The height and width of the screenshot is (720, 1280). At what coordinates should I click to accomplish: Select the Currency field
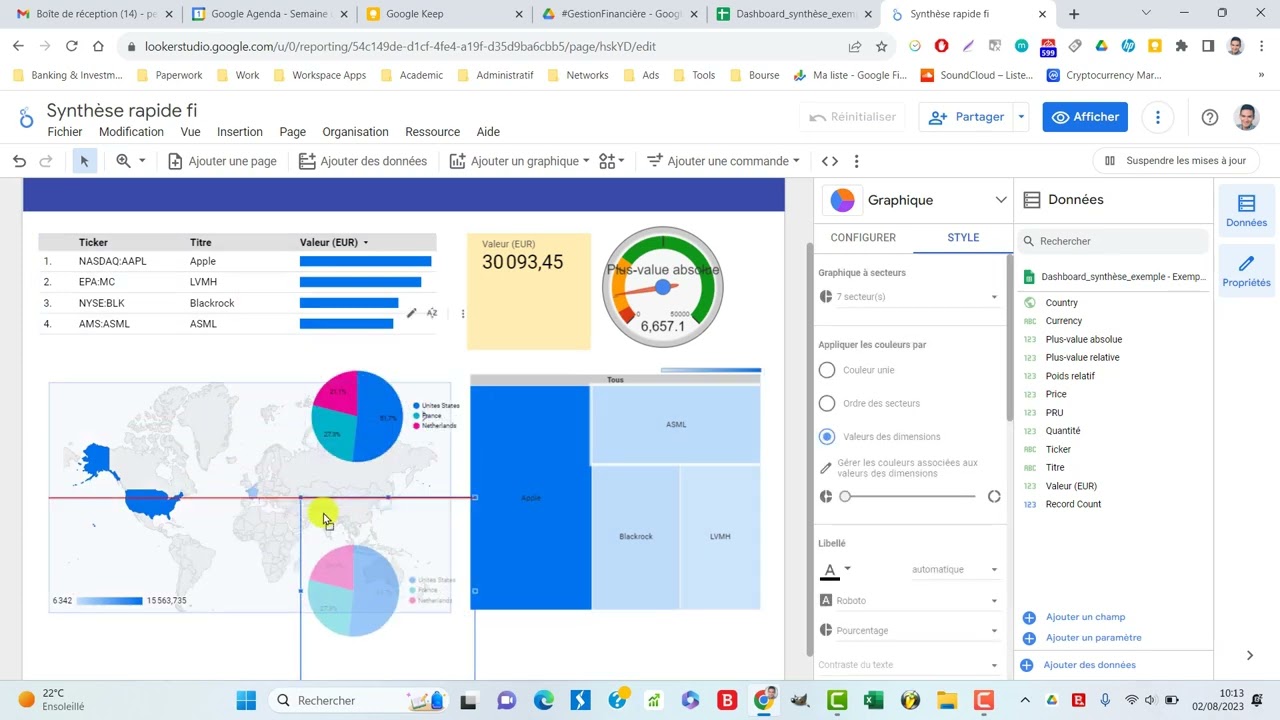pos(1063,321)
